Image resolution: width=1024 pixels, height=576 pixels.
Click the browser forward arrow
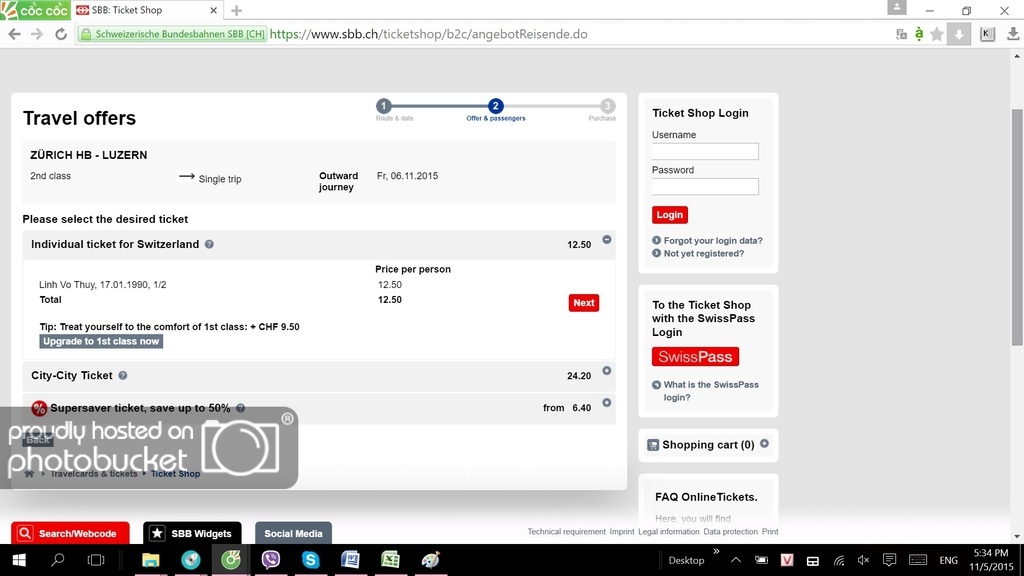[37, 34]
